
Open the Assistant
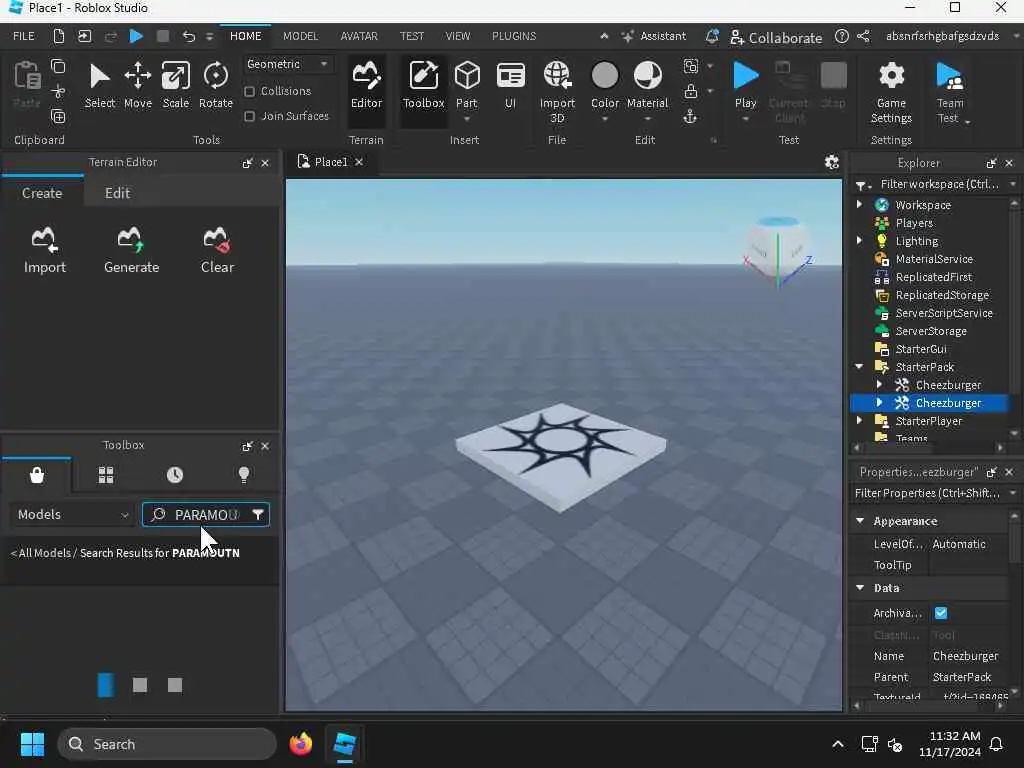654,36
